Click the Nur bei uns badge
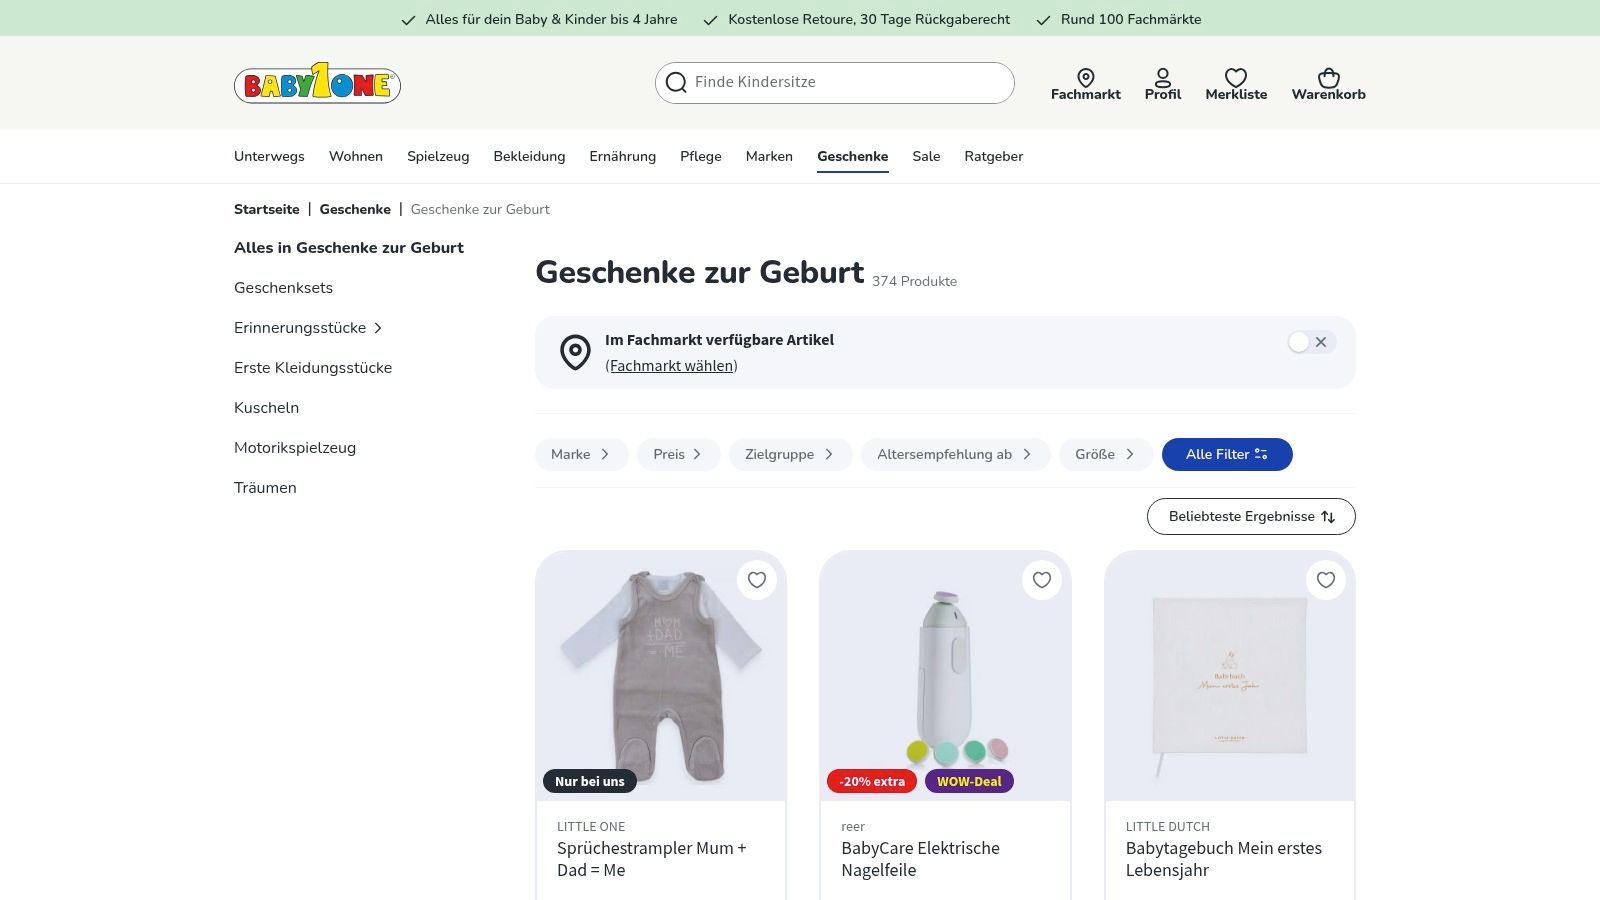This screenshot has width=1600, height=900. pos(590,781)
